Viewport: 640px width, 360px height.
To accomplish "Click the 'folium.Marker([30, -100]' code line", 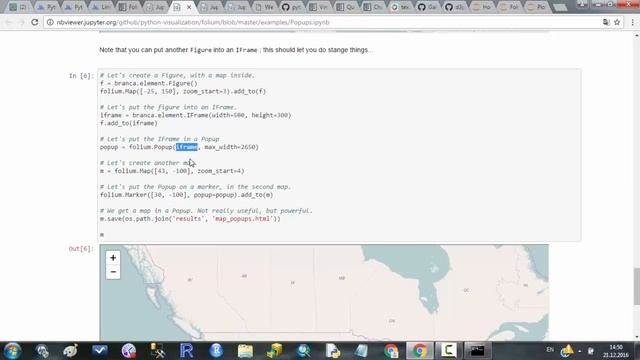I will pyautogui.click(x=187, y=195).
